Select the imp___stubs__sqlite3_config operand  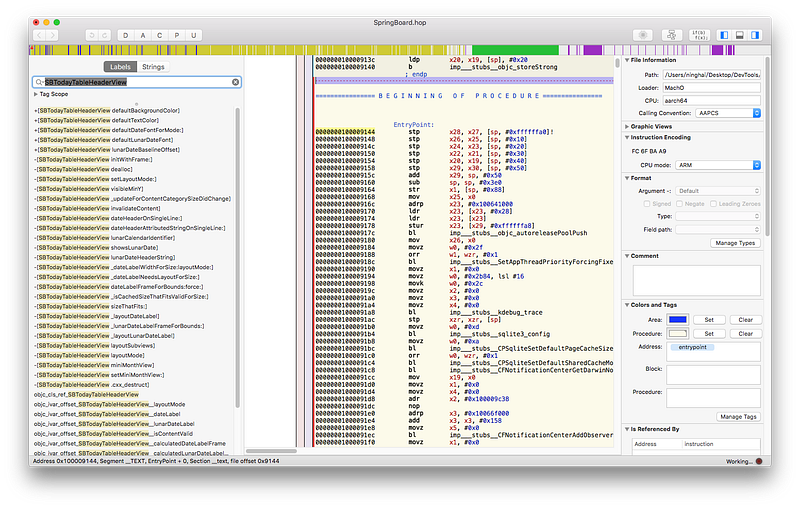pyautogui.click(x=499, y=334)
